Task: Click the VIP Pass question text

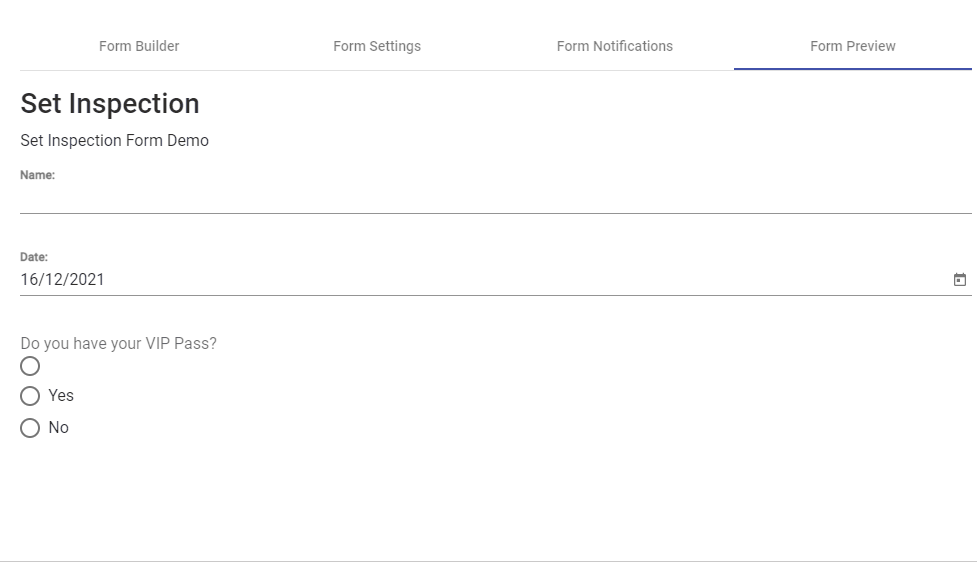Action: tap(118, 344)
